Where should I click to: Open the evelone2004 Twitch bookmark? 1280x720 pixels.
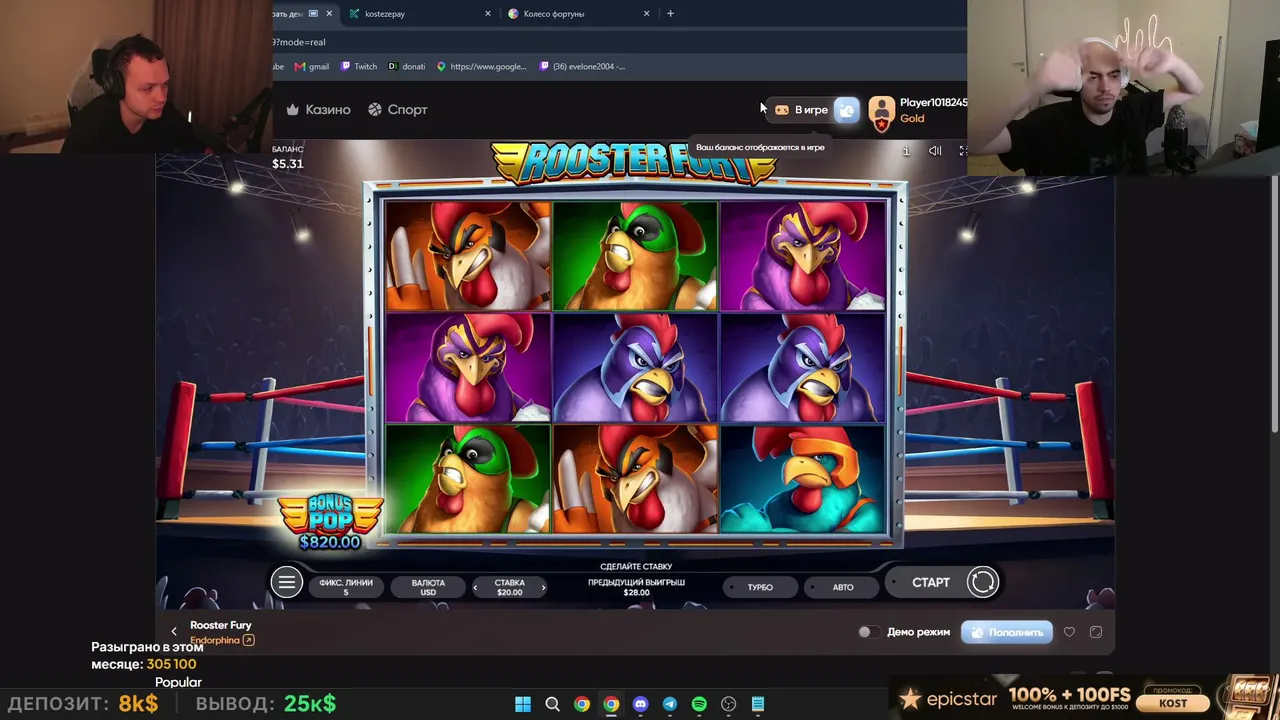pos(583,67)
